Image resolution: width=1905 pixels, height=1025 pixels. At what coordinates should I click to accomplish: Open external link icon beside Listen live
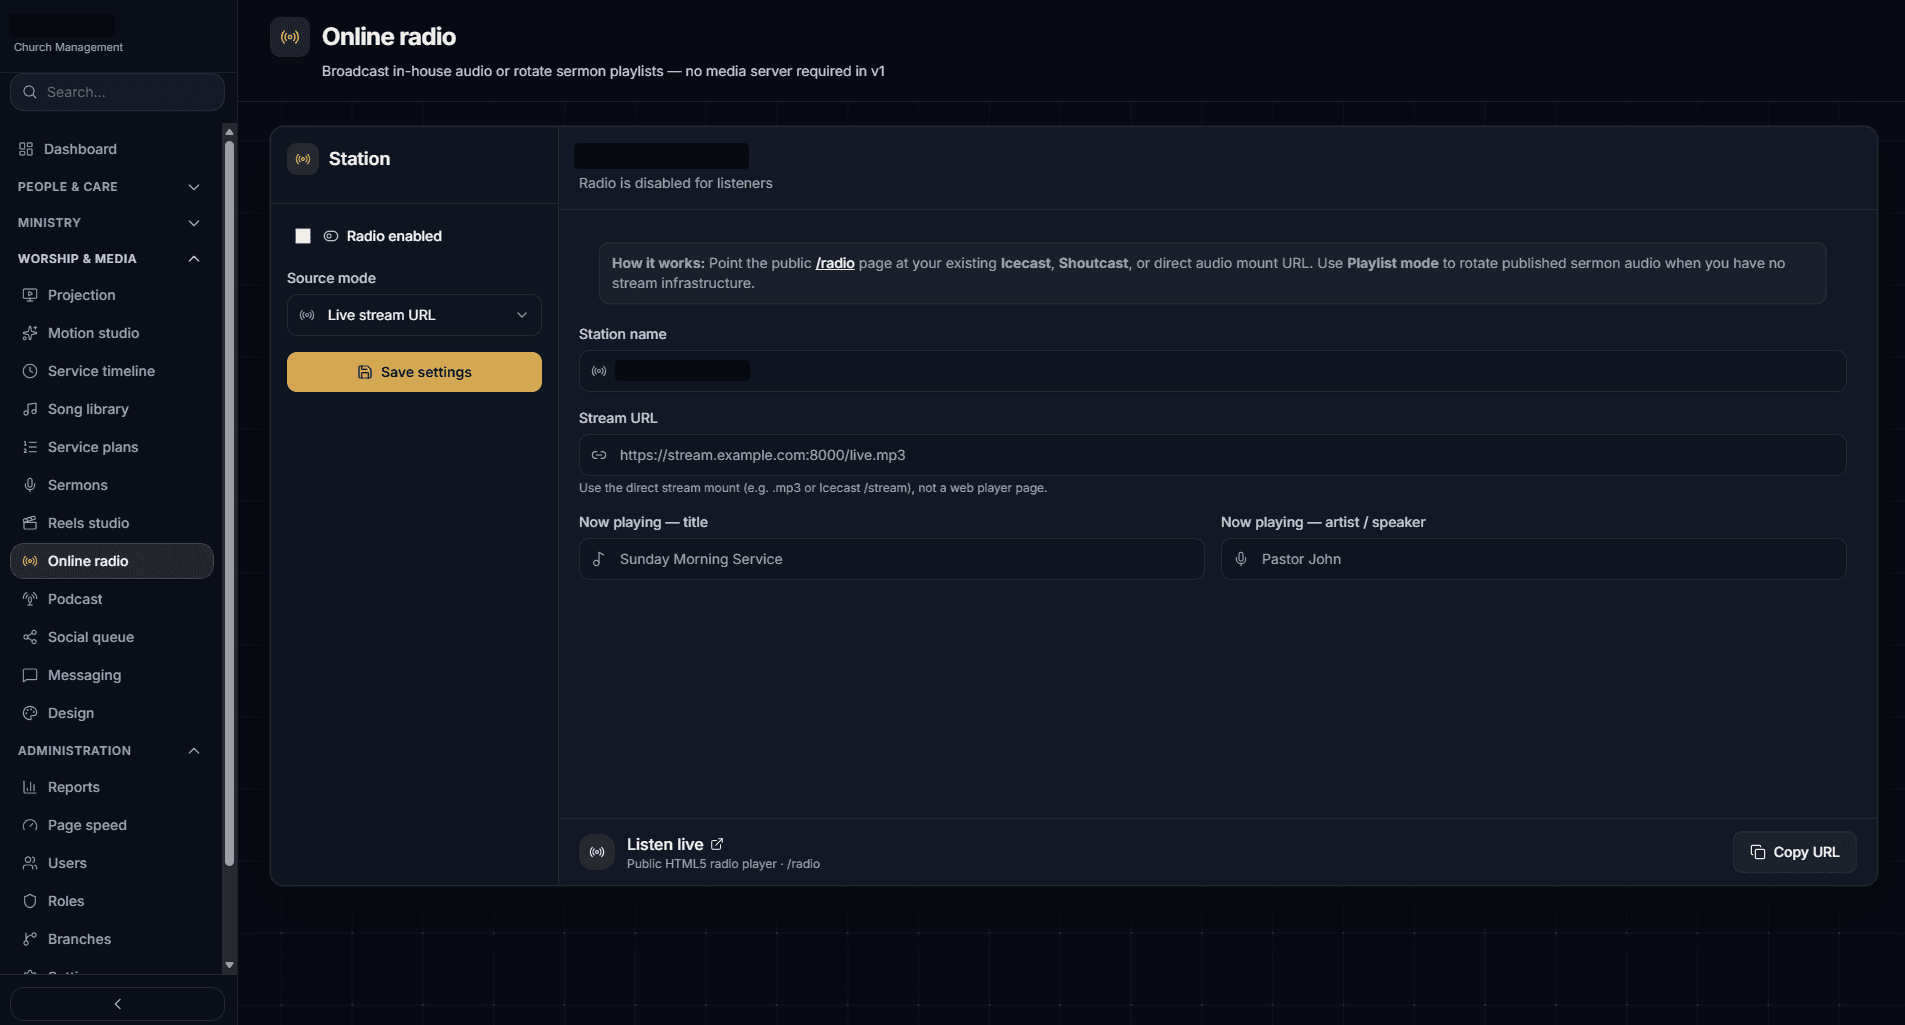[x=717, y=844]
